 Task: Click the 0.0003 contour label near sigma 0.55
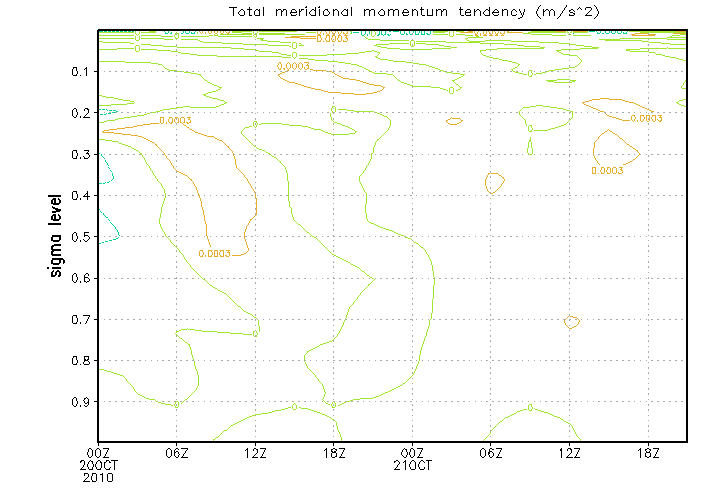(x=214, y=253)
